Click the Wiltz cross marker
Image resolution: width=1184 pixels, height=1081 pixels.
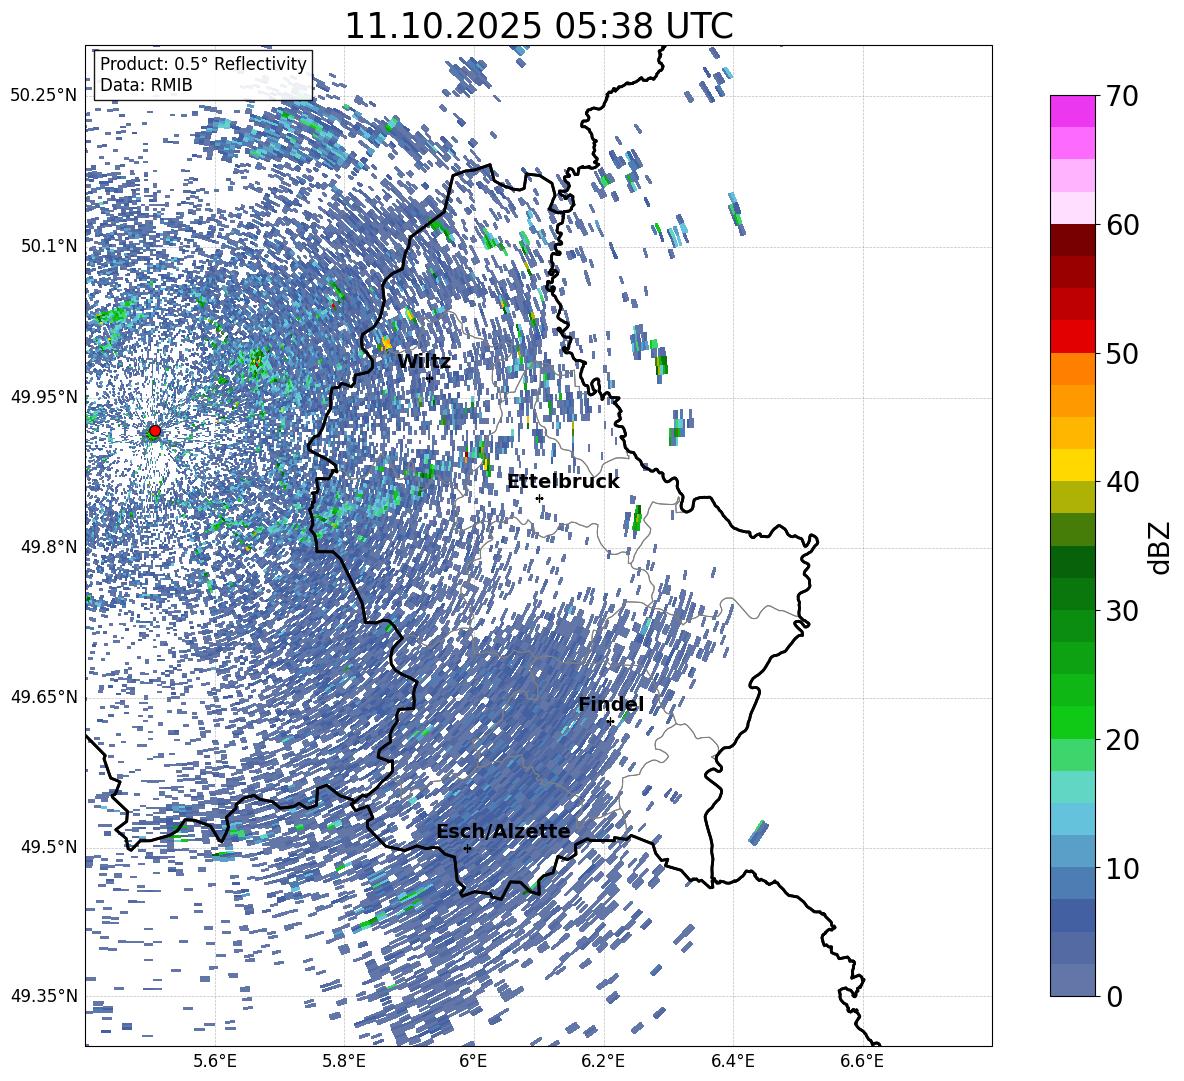[x=430, y=378]
